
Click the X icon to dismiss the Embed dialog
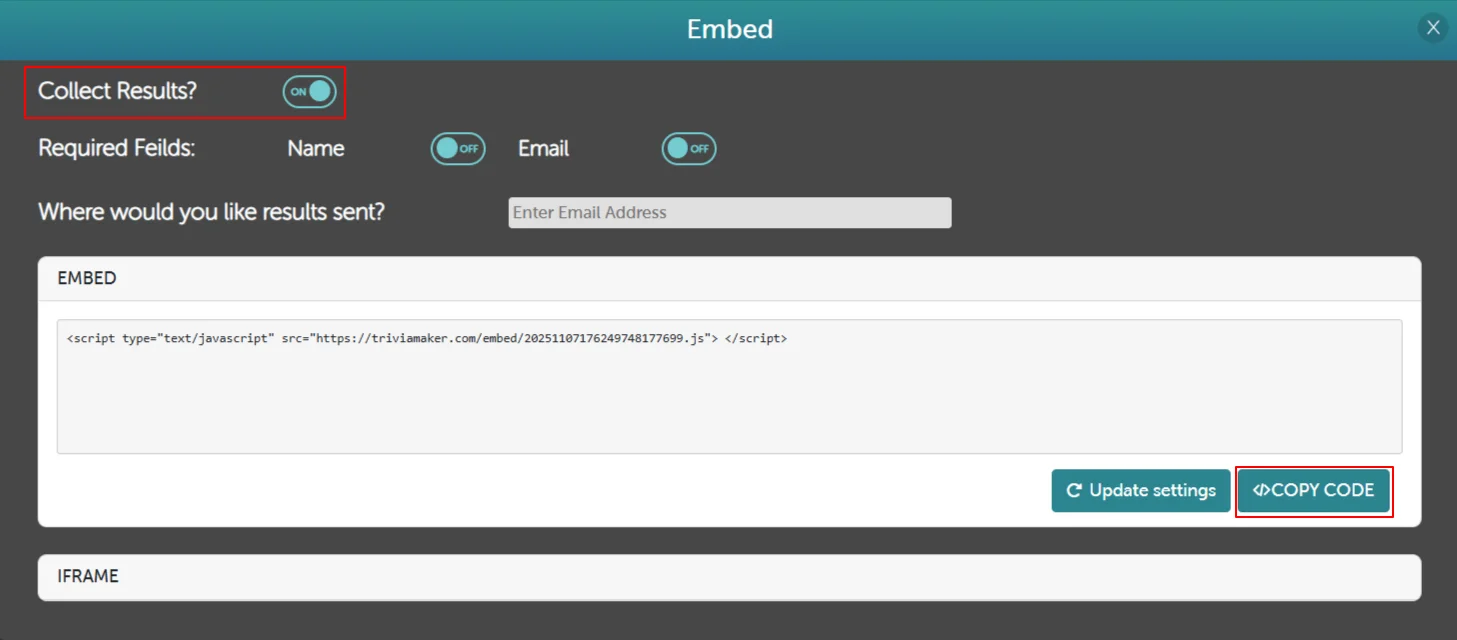click(1432, 27)
